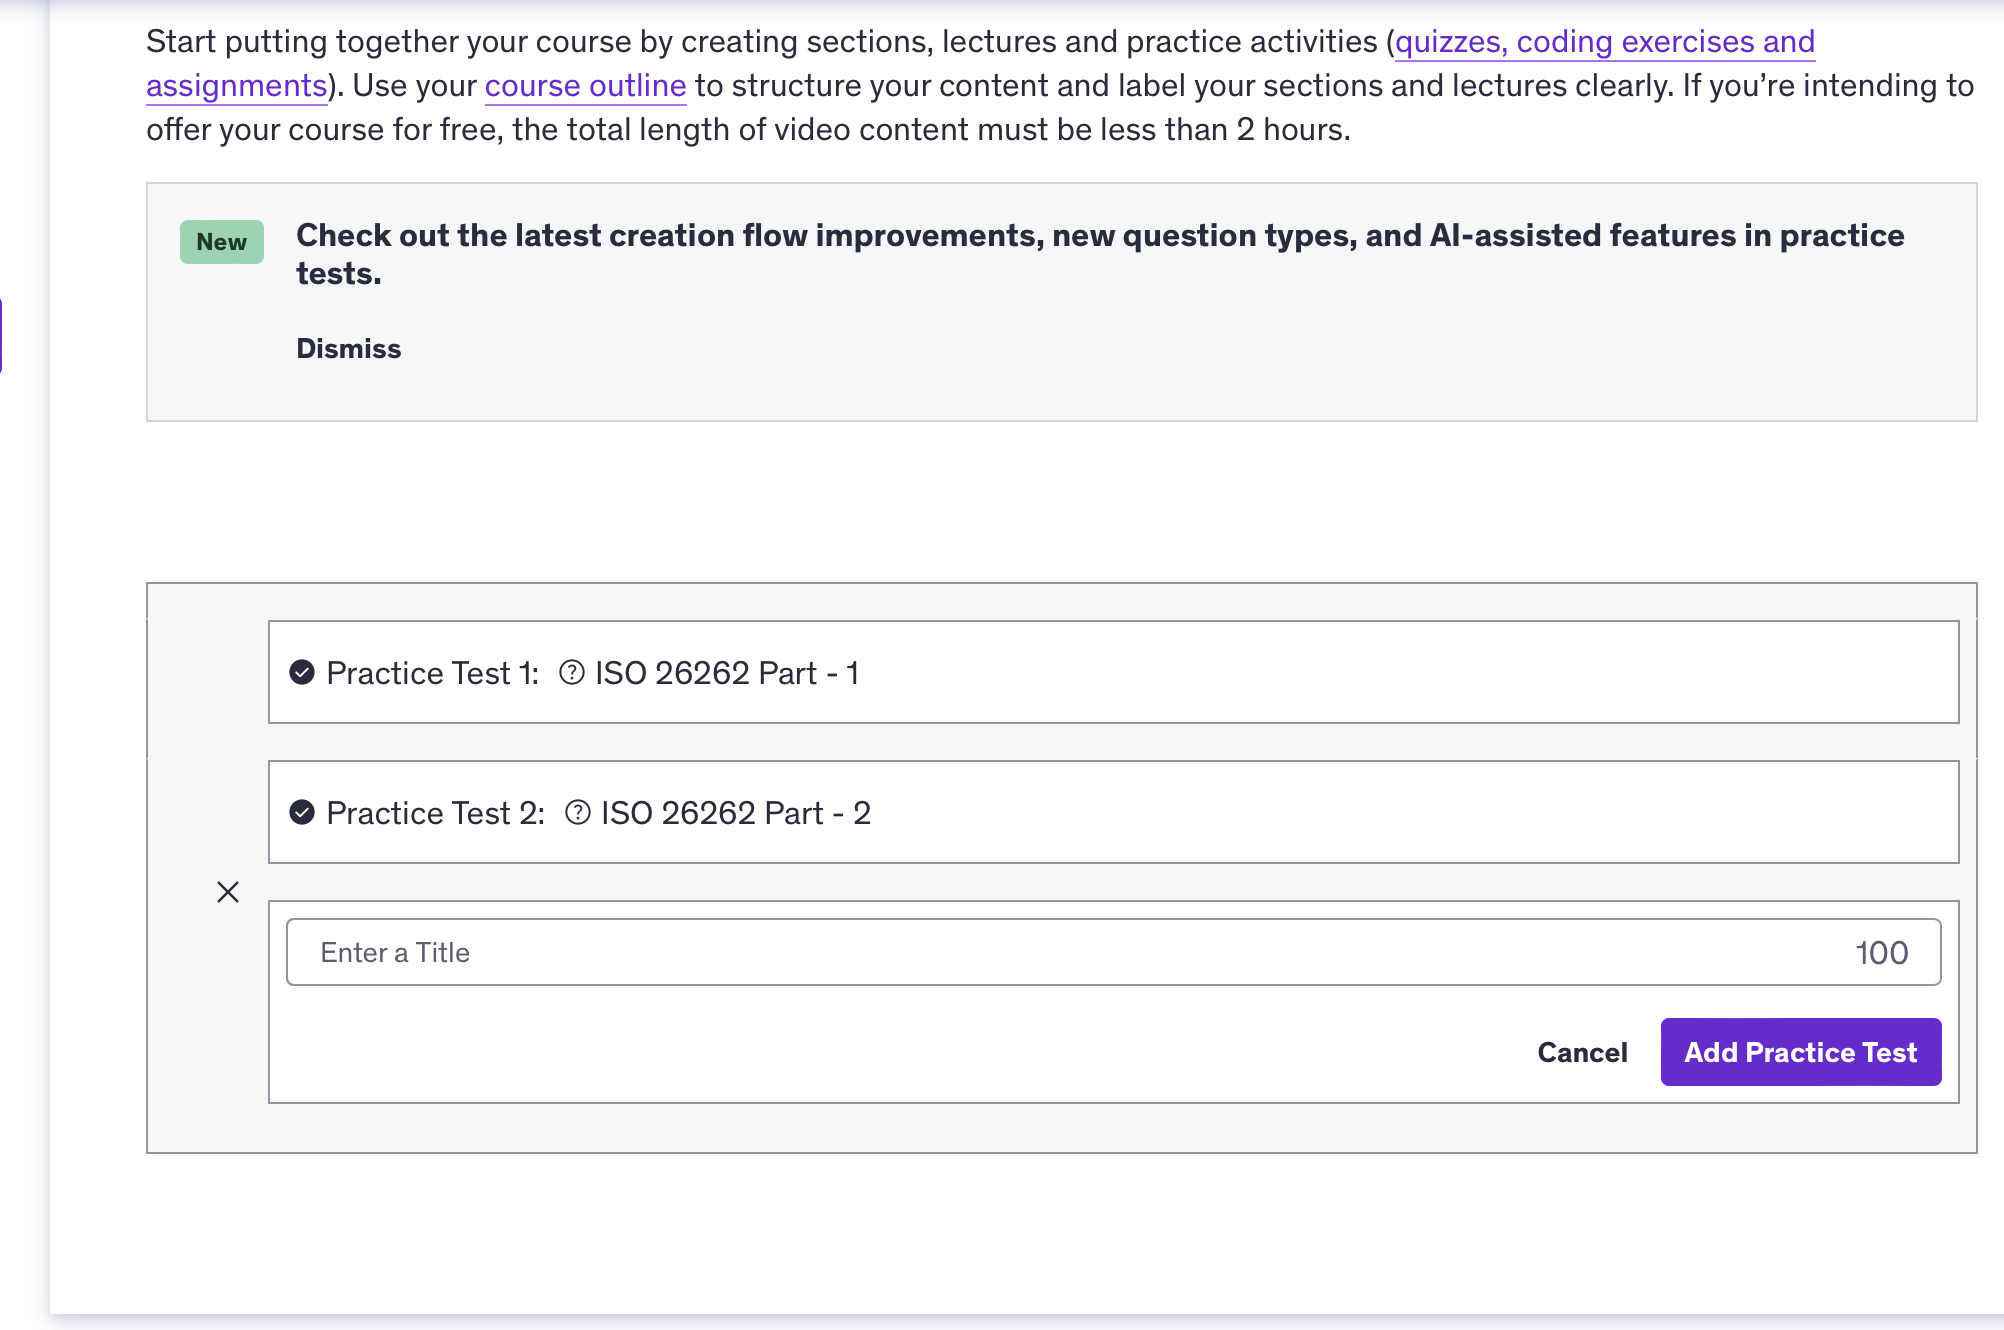Click the question-mark icon before ISO 26262 Part - 2
Viewport: 2004px width, 1330px height.
(x=578, y=812)
